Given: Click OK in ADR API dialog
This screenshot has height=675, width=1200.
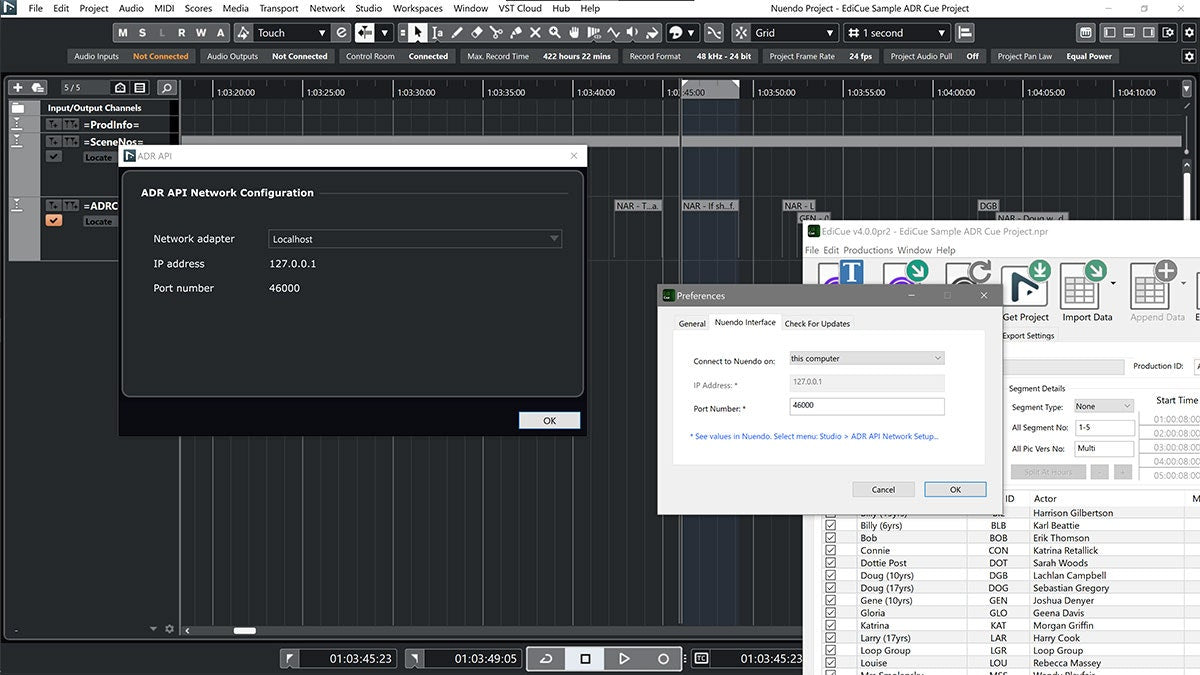Looking at the screenshot, I should tap(549, 420).
